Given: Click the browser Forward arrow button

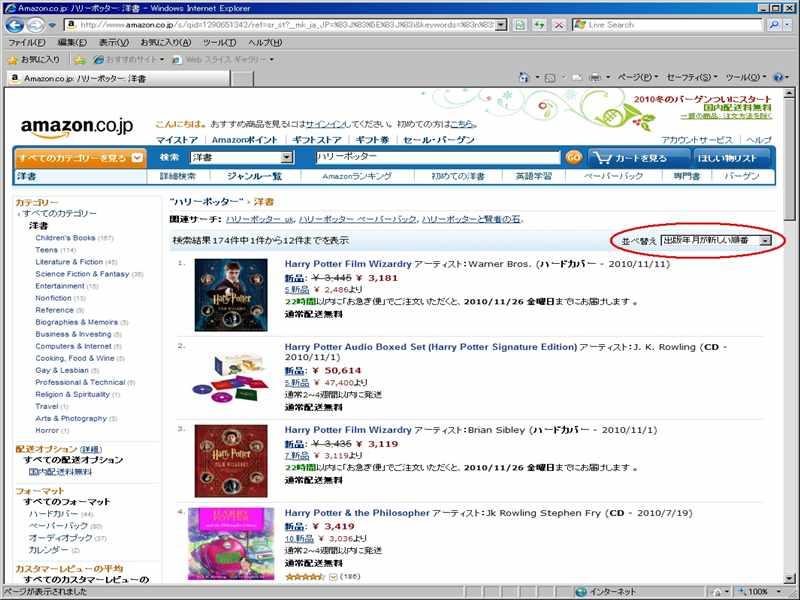Looking at the screenshot, I should 35,24.
